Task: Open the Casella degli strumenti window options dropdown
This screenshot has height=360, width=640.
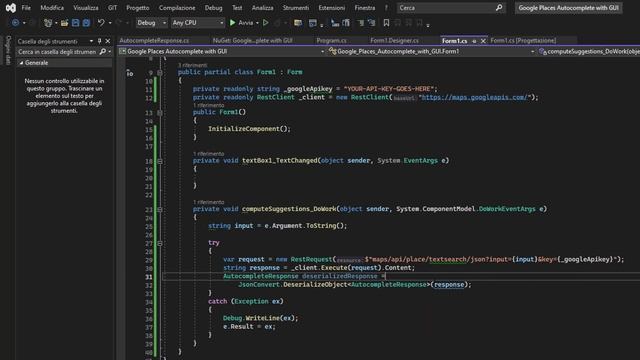Action: tap(91, 41)
